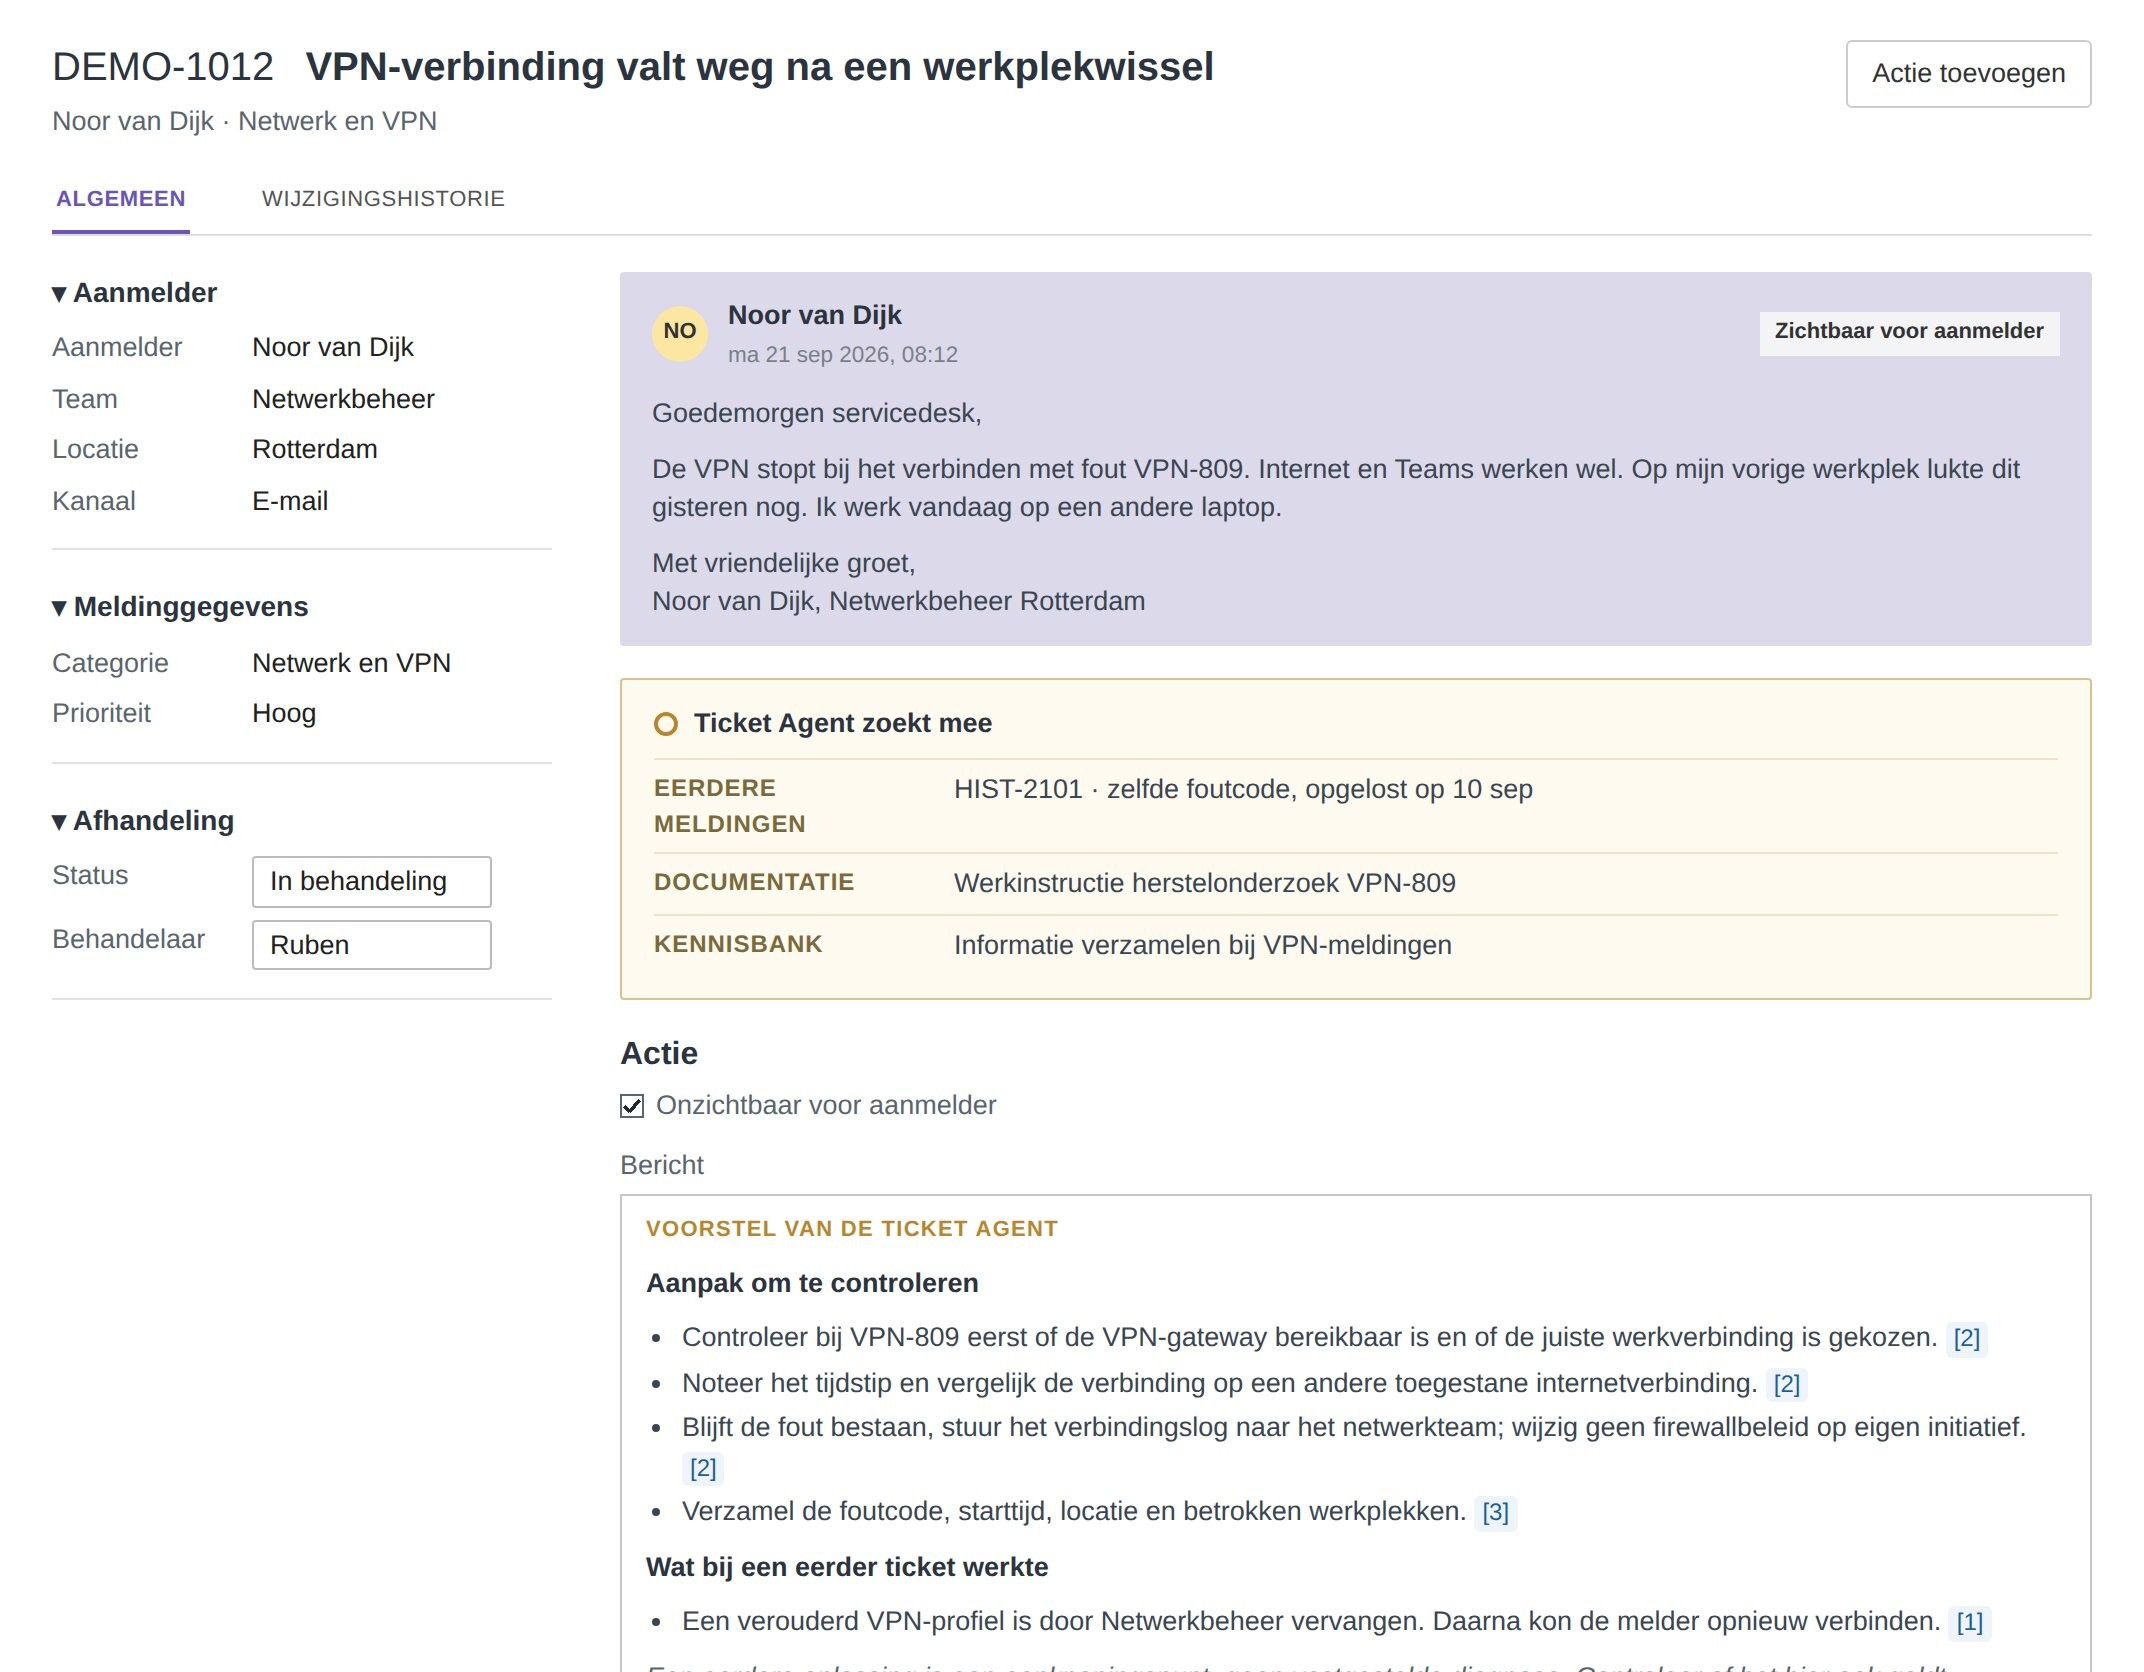Click the Wat bij een eerder ticket werkte heading
This screenshot has height=1672, width=2144.
tap(847, 1568)
